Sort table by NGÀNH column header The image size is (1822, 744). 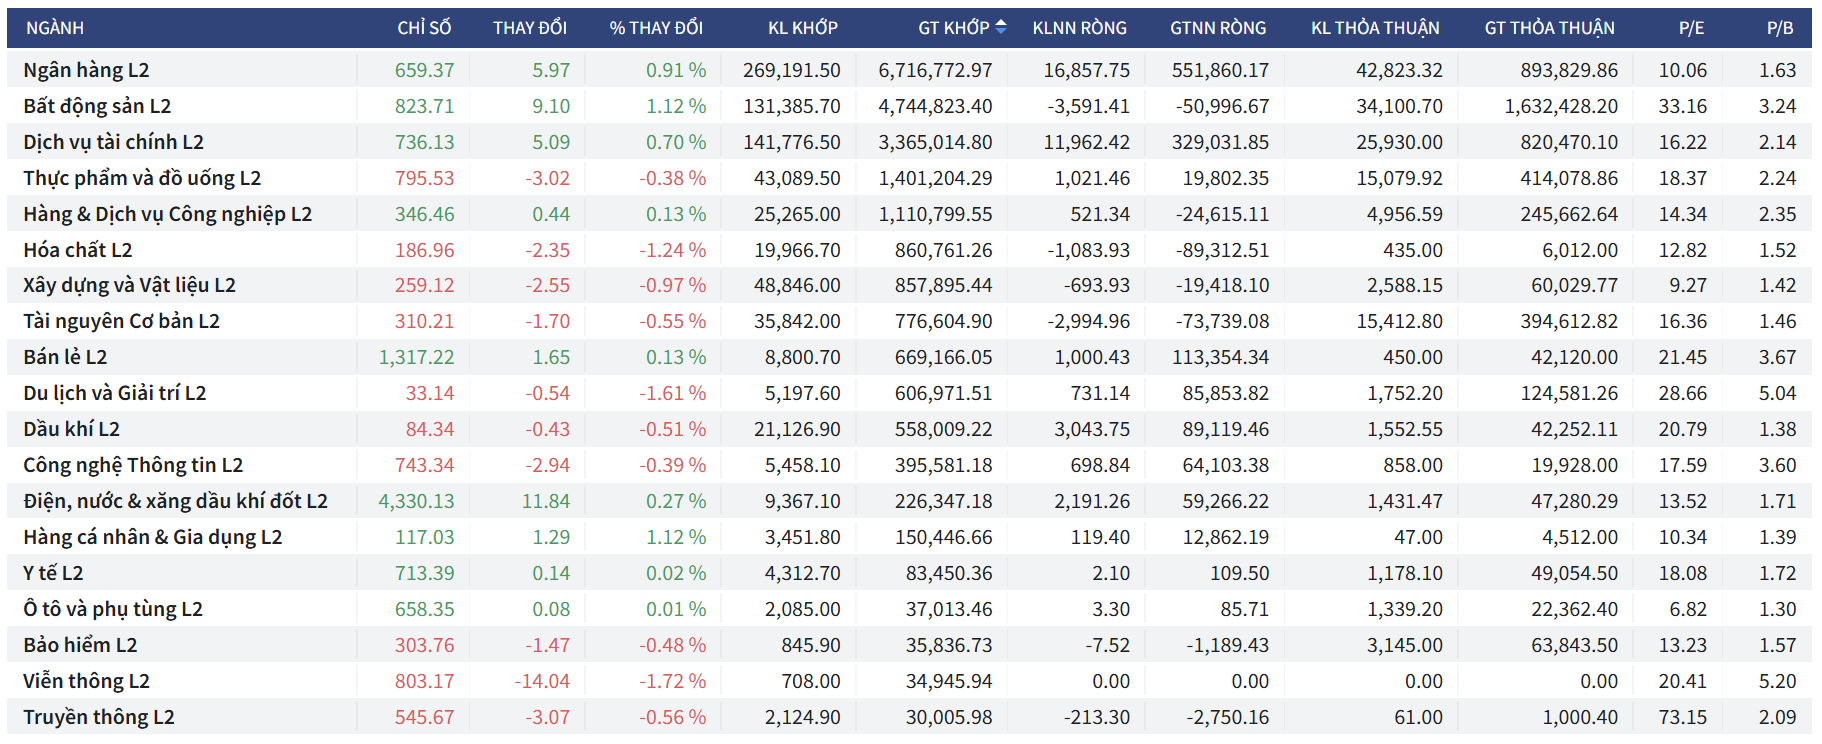click(x=55, y=28)
